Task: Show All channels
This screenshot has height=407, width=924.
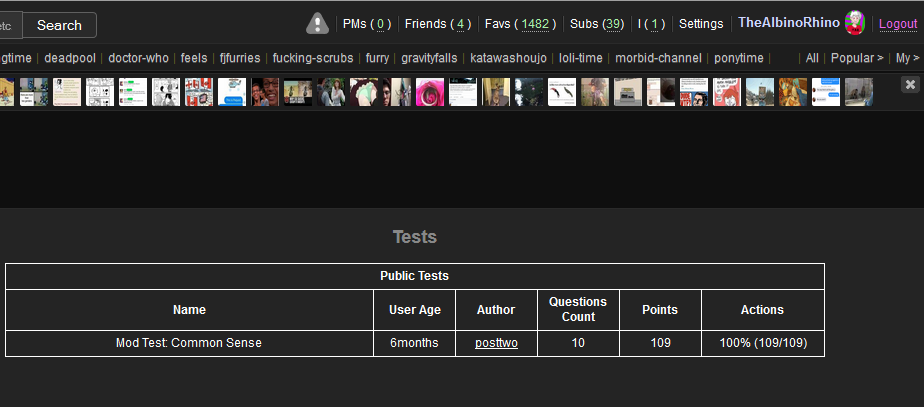Action: 812,58
